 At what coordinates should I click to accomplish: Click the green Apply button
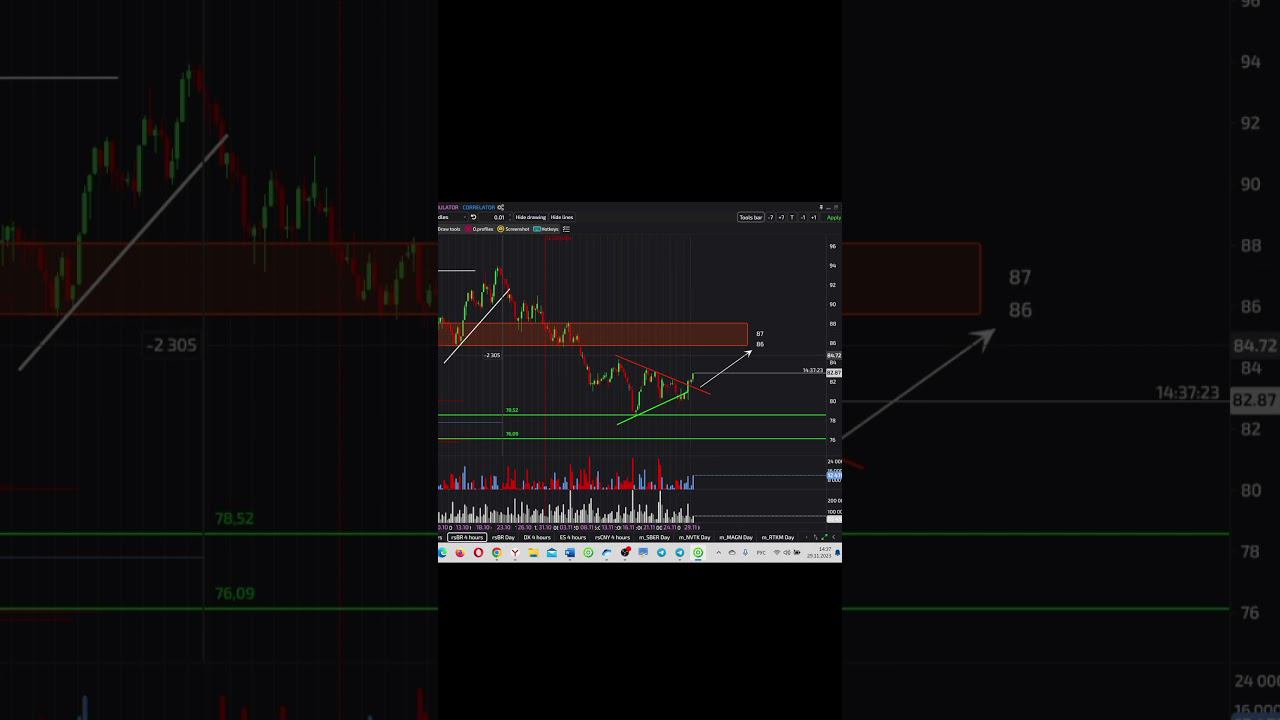833,217
